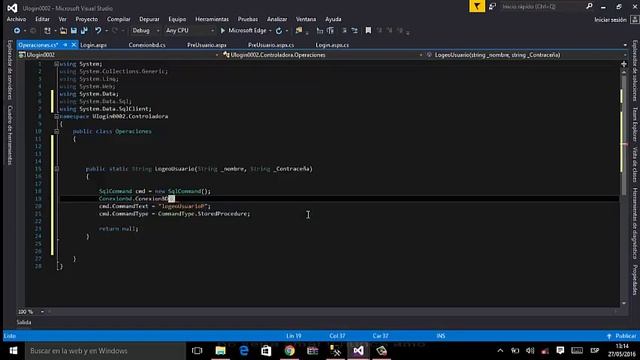Collapse the using directives block
The height and width of the screenshot is (360, 640).
click(57, 64)
